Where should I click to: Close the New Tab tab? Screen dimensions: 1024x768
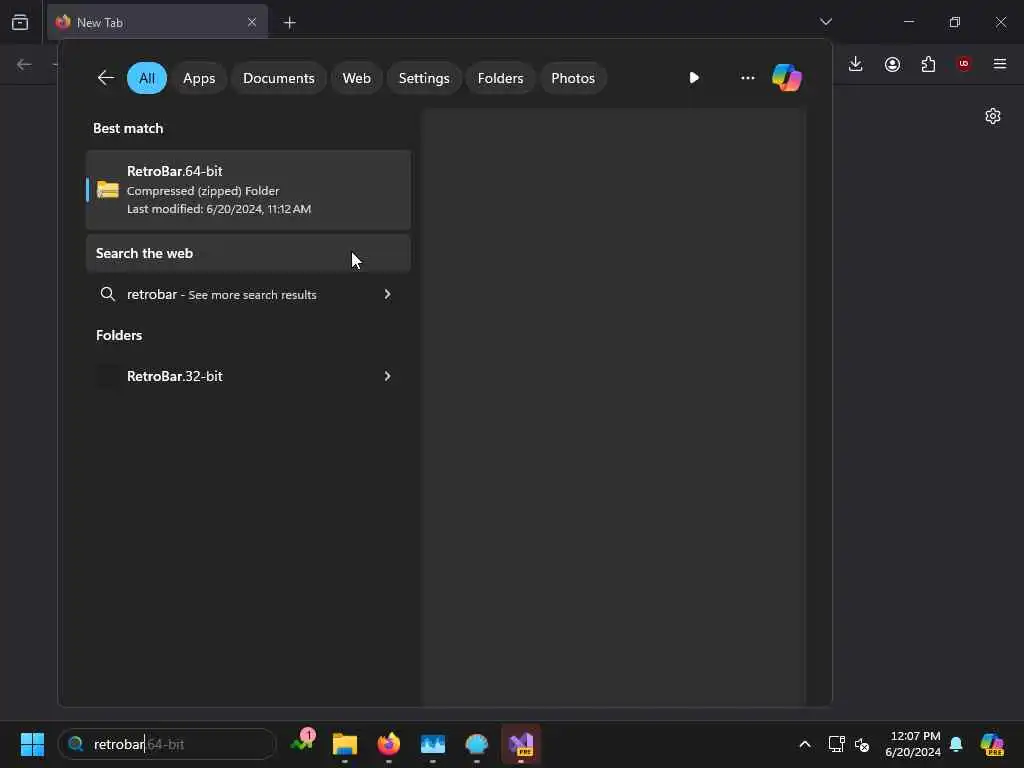coord(252,22)
